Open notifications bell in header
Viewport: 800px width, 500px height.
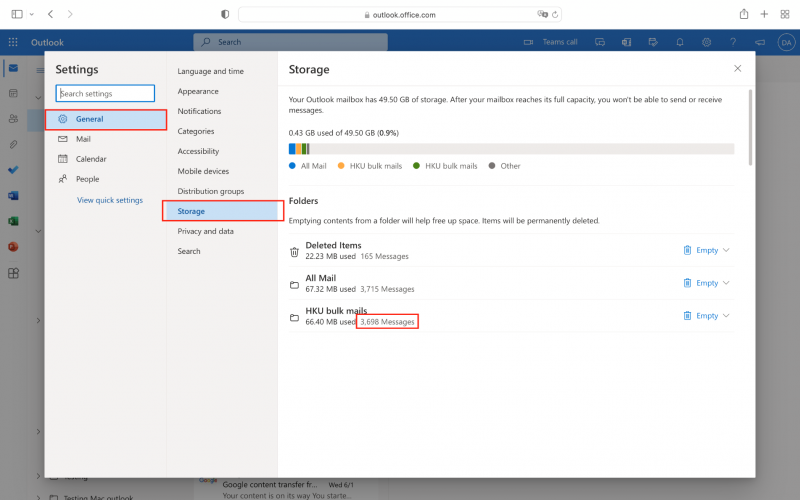(x=680, y=42)
